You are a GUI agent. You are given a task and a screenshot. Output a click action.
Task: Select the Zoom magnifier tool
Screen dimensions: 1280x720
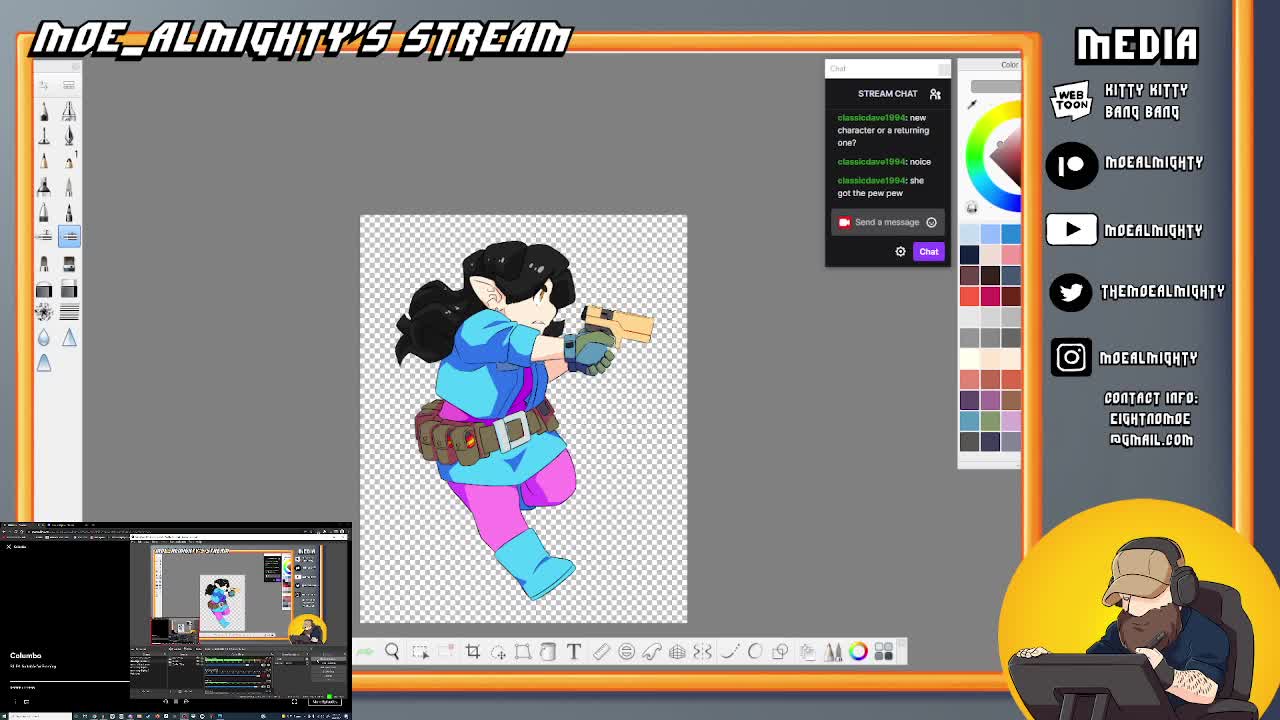pos(392,652)
